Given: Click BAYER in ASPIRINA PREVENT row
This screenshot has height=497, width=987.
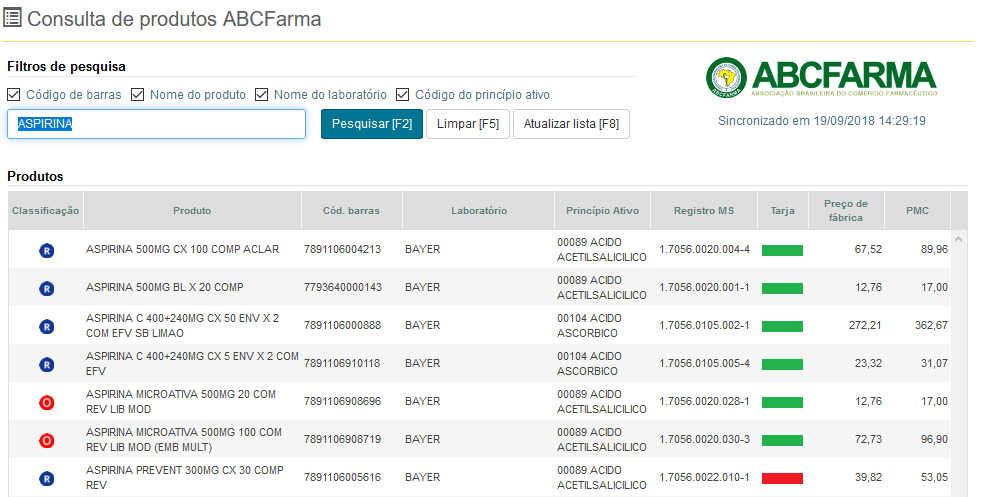Looking at the screenshot, I should pos(422,477).
